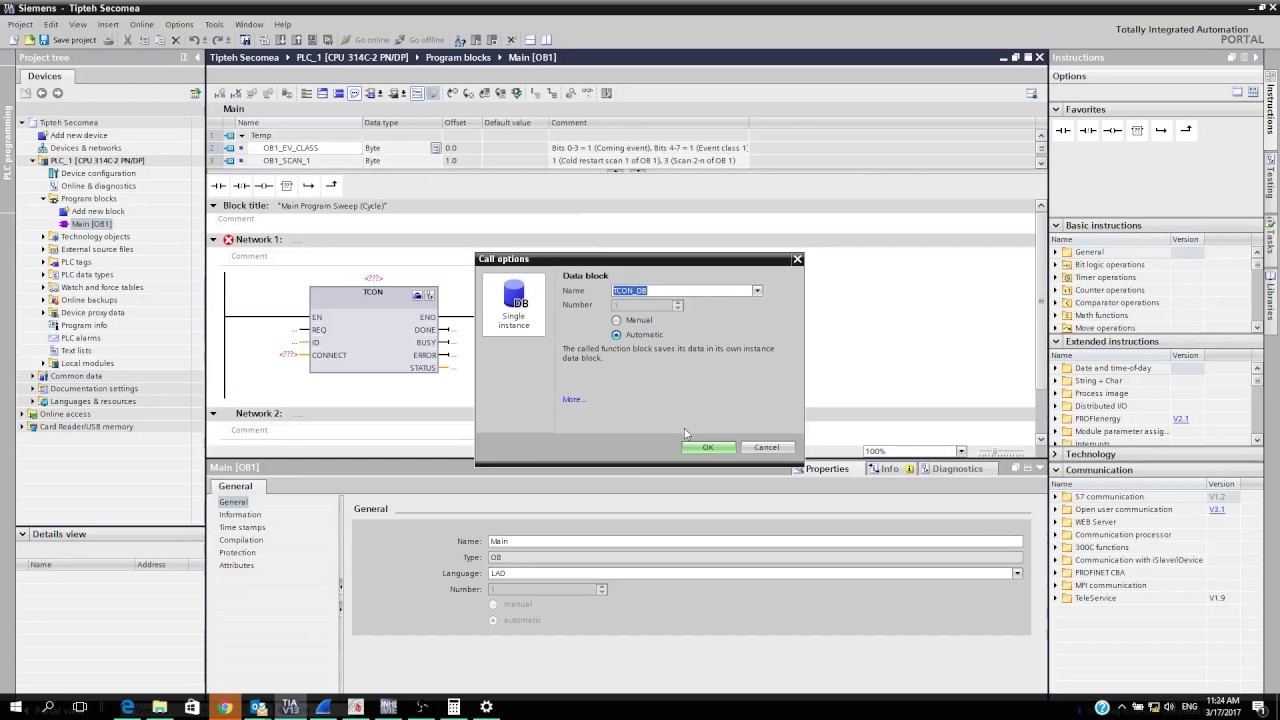The image size is (1280, 720).
Task: Click the Save project toolbar icon
Action: [44, 40]
